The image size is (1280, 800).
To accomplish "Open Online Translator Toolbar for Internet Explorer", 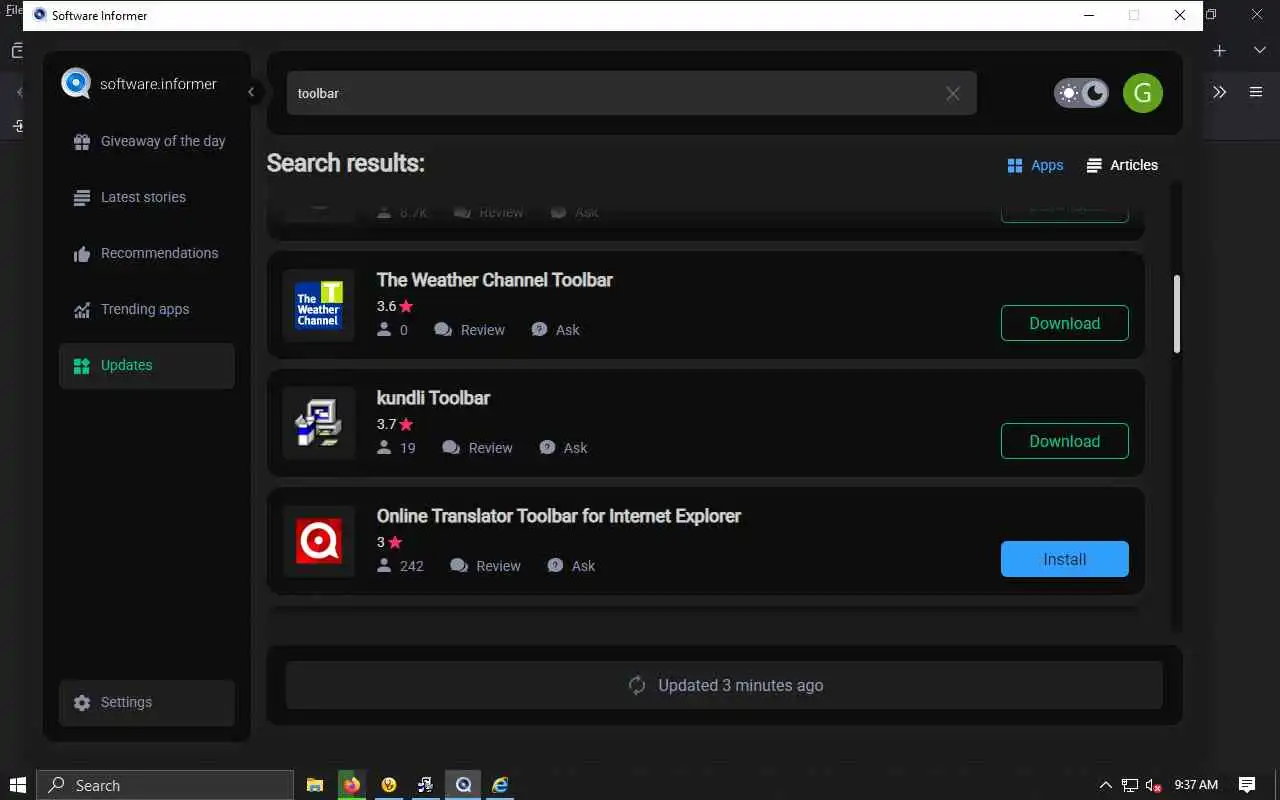I will click(559, 516).
